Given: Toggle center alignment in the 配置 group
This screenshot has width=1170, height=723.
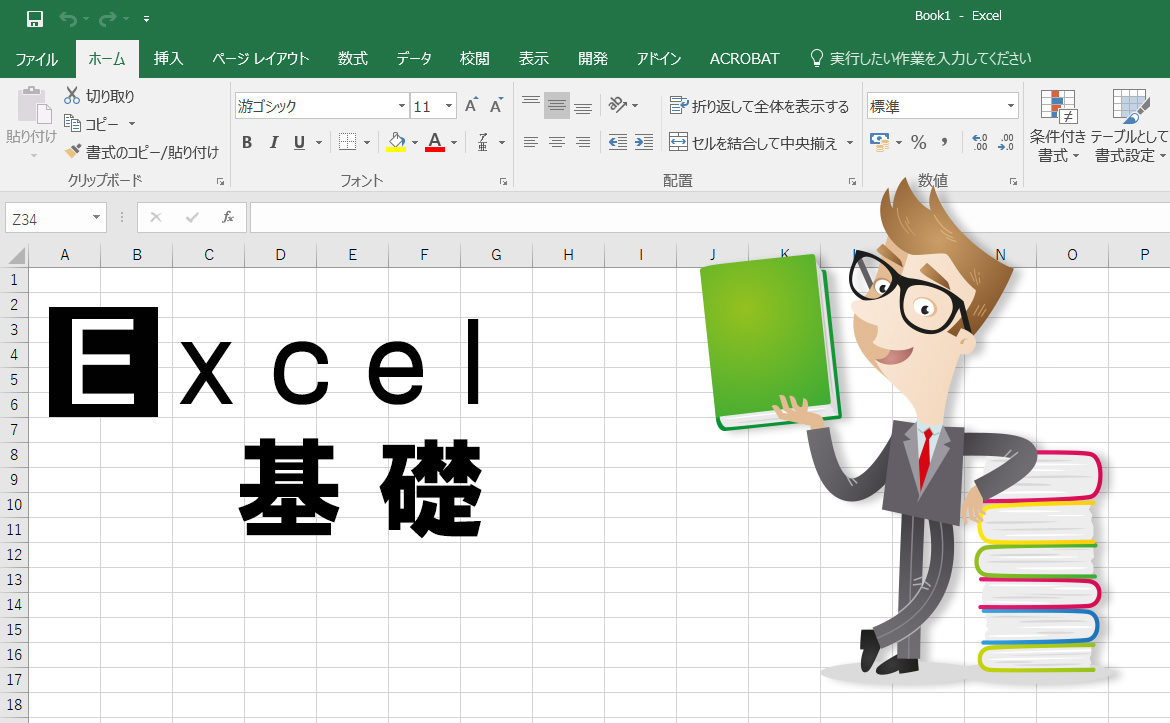Looking at the screenshot, I should pyautogui.click(x=555, y=142).
